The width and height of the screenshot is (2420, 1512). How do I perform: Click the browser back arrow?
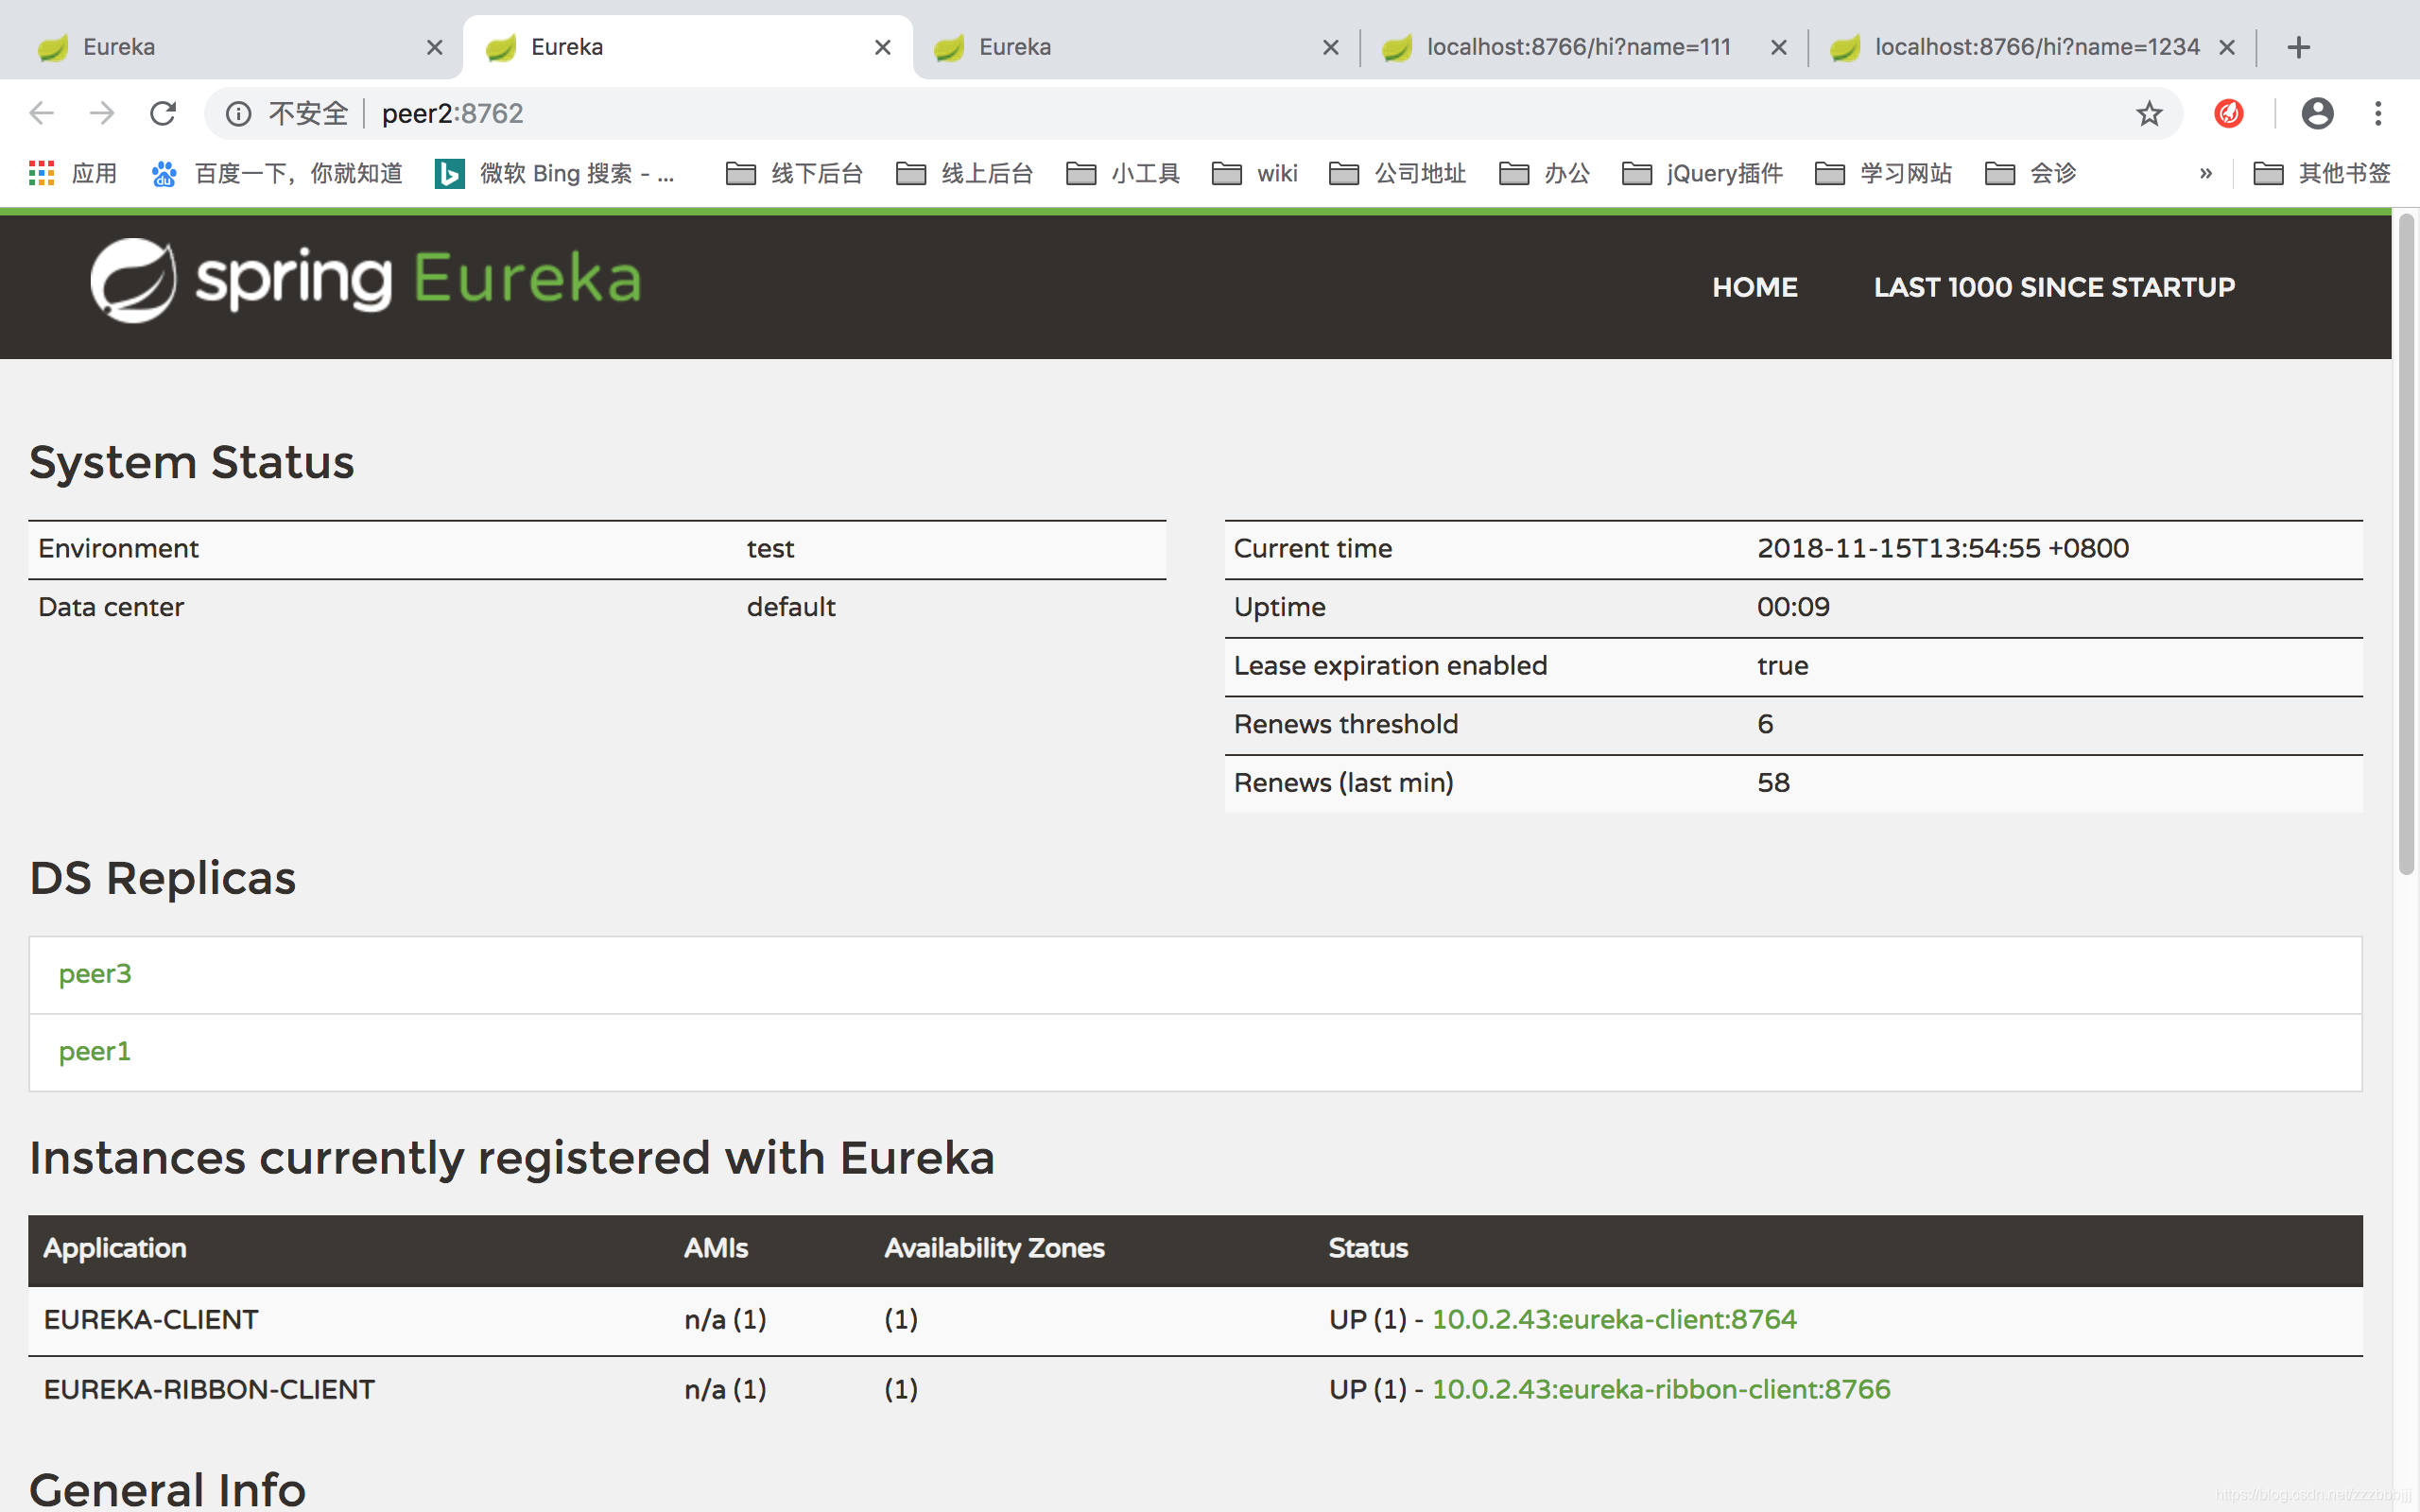41,113
